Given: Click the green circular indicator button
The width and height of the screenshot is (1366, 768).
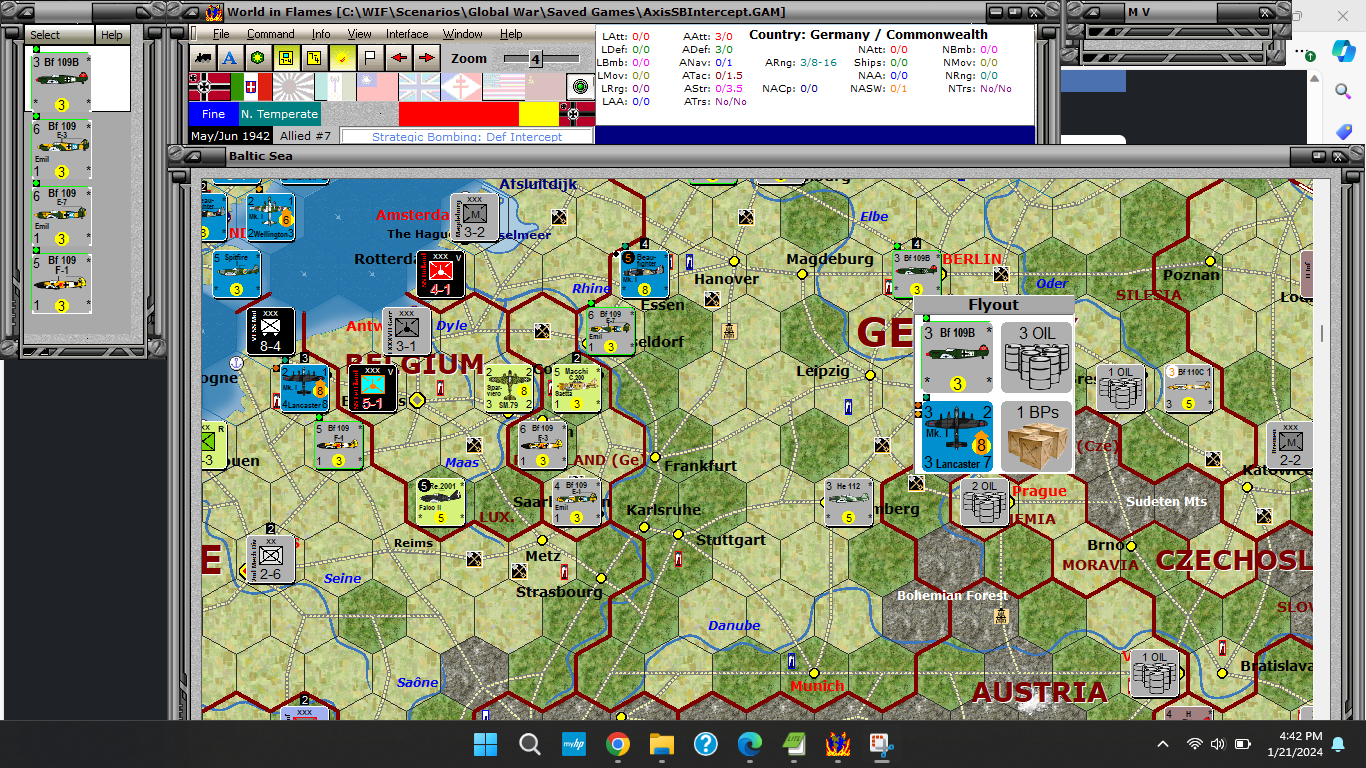Looking at the screenshot, I should (x=581, y=87).
